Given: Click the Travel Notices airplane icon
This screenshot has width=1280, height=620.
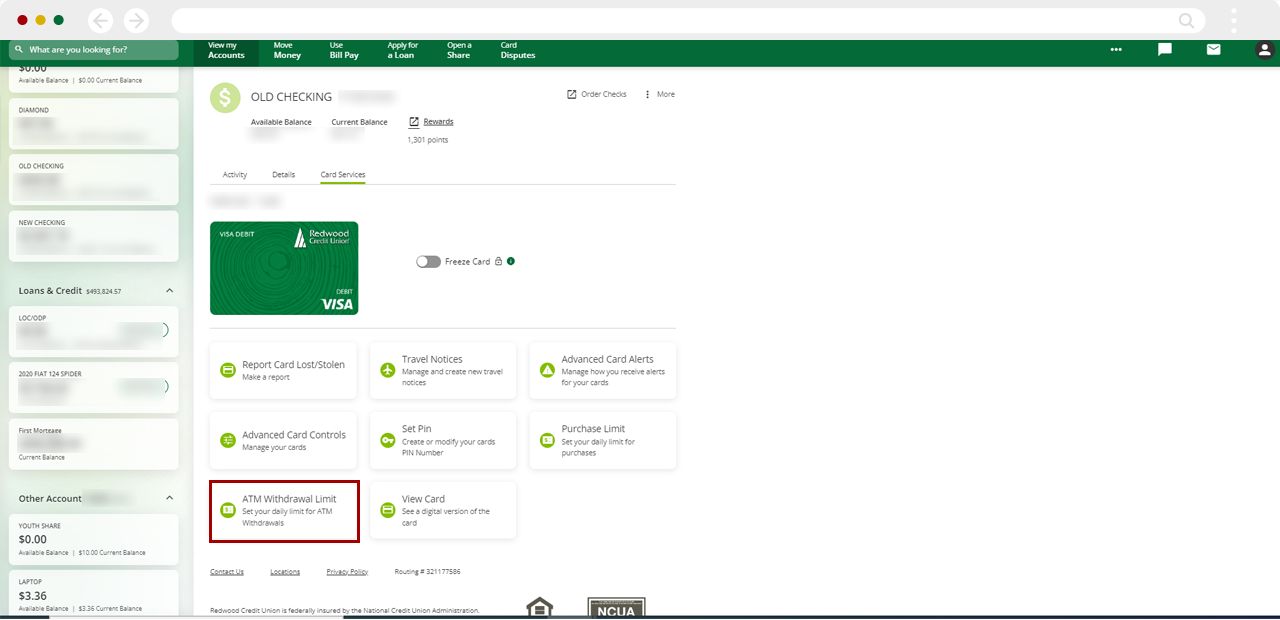Looking at the screenshot, I should [388, 371].
